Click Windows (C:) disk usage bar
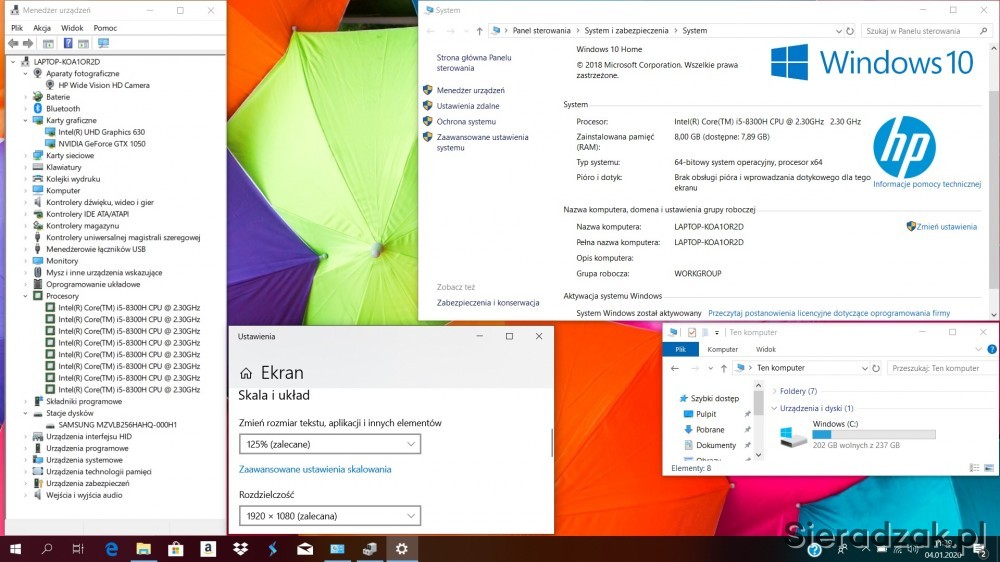This screenshot has width=1000, height=562. [x=874, y=434]
